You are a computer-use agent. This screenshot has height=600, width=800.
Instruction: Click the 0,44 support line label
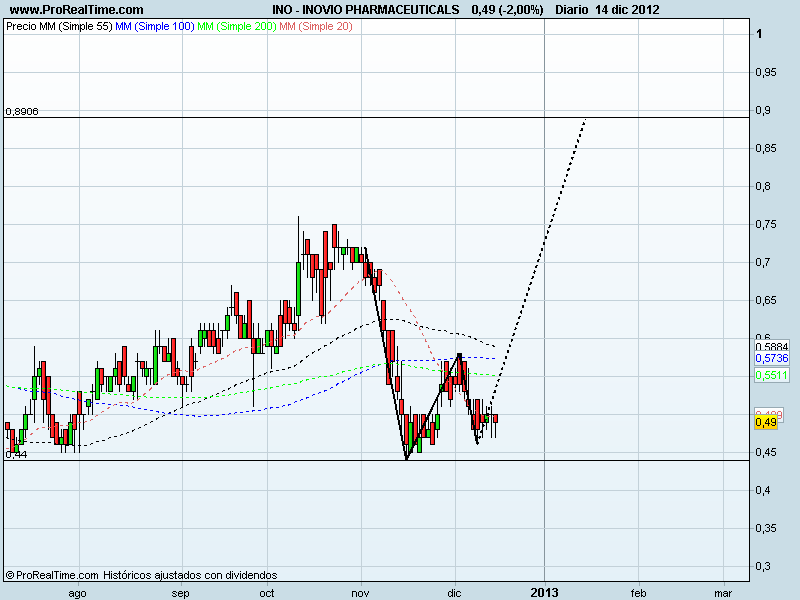point(16,454)
